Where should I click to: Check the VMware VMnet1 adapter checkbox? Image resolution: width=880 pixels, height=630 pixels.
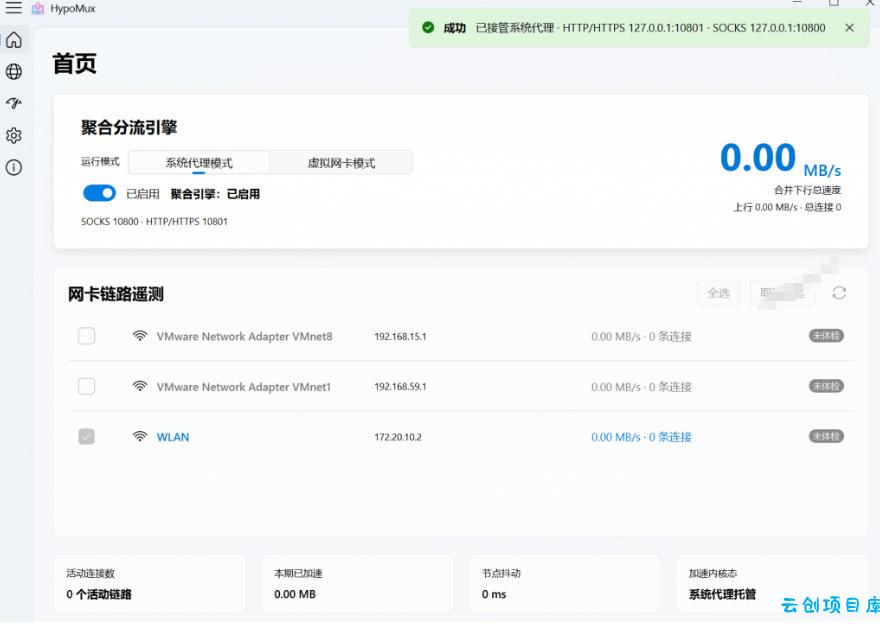click(86, 386)
